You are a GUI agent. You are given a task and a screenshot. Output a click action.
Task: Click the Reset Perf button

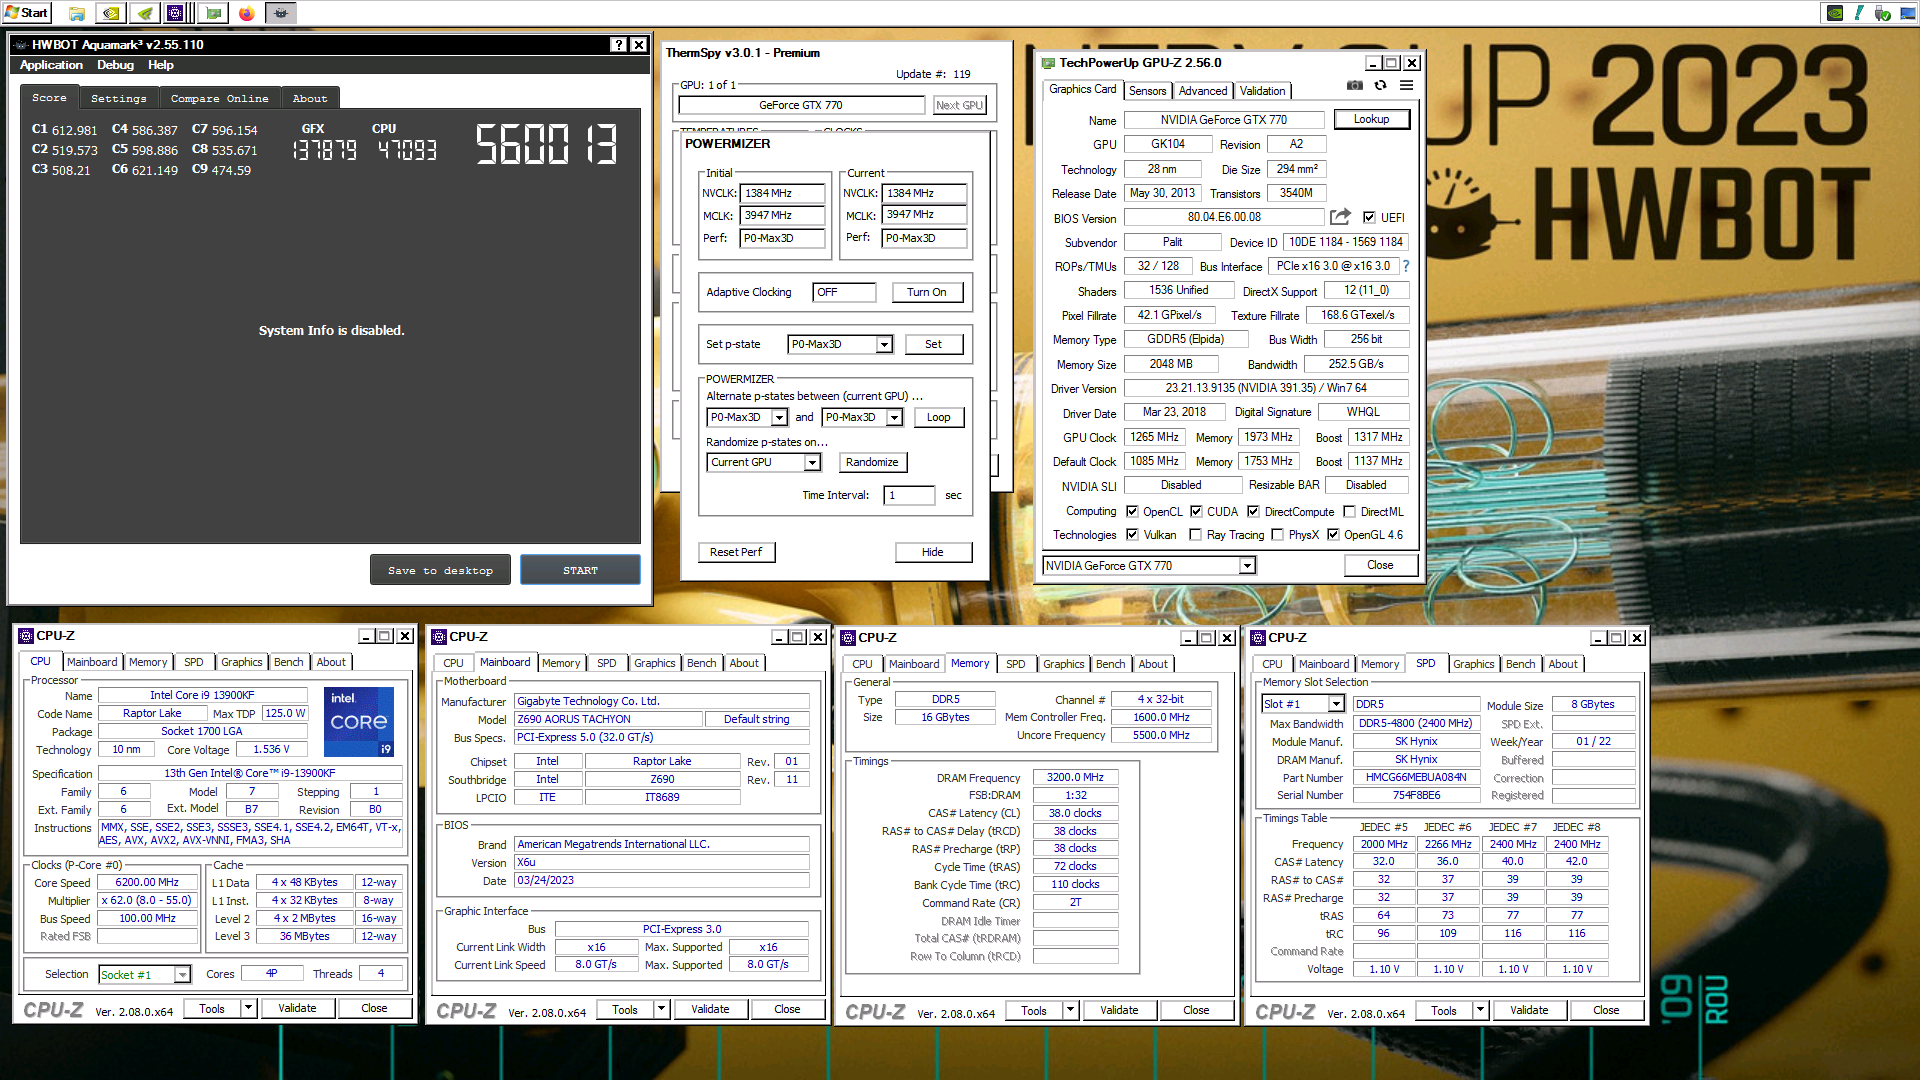736,552
